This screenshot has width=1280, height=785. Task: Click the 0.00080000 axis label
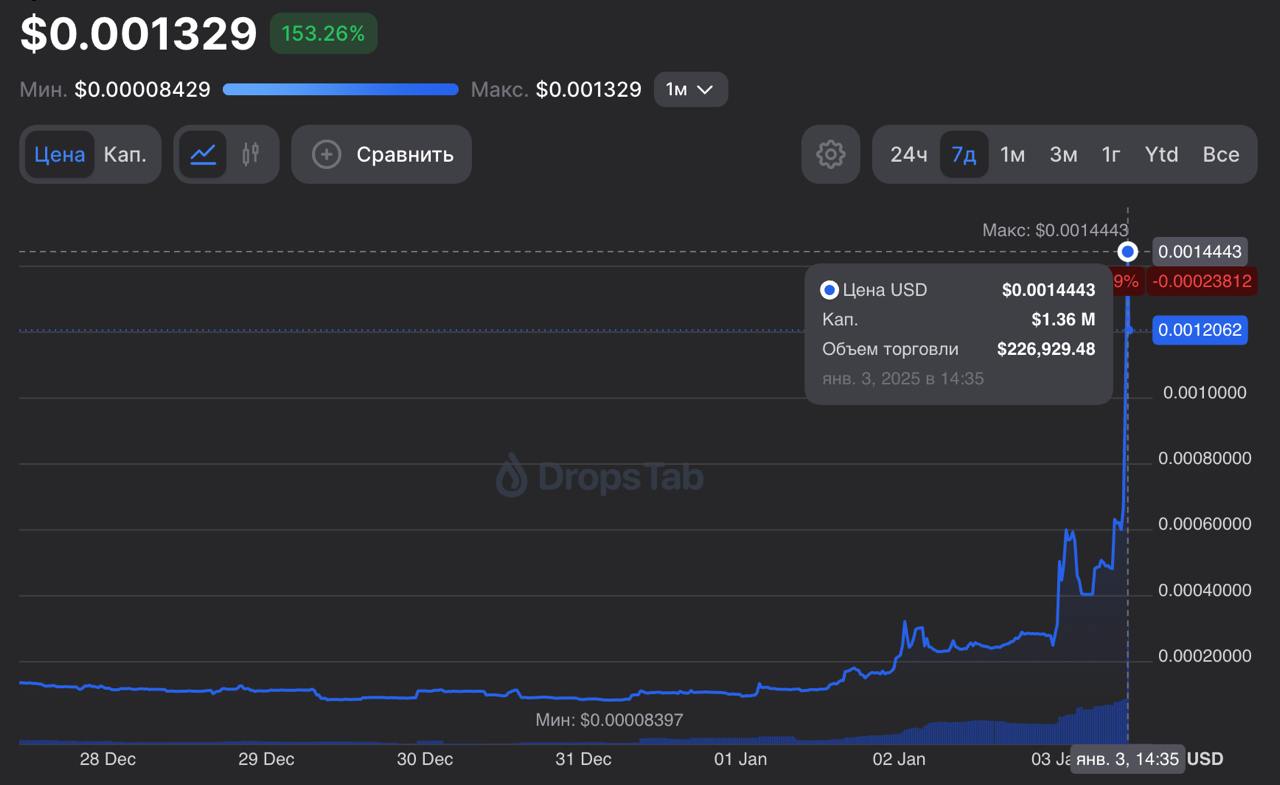coord(1205,459)
